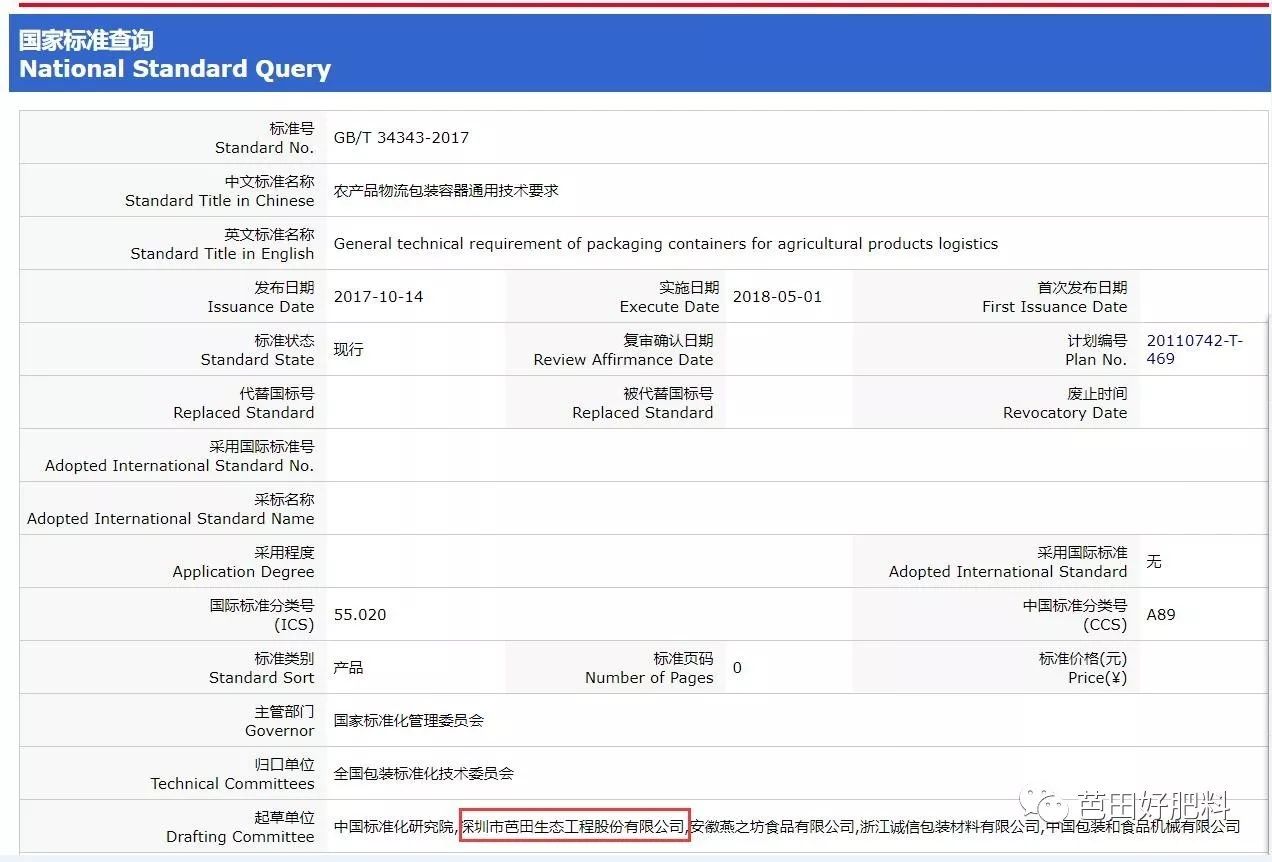The height and width of the screenshot is (862, 1272).
Task: Click Technical Committees value 全国包装标准化技术委员会
Action: point(424,773)
